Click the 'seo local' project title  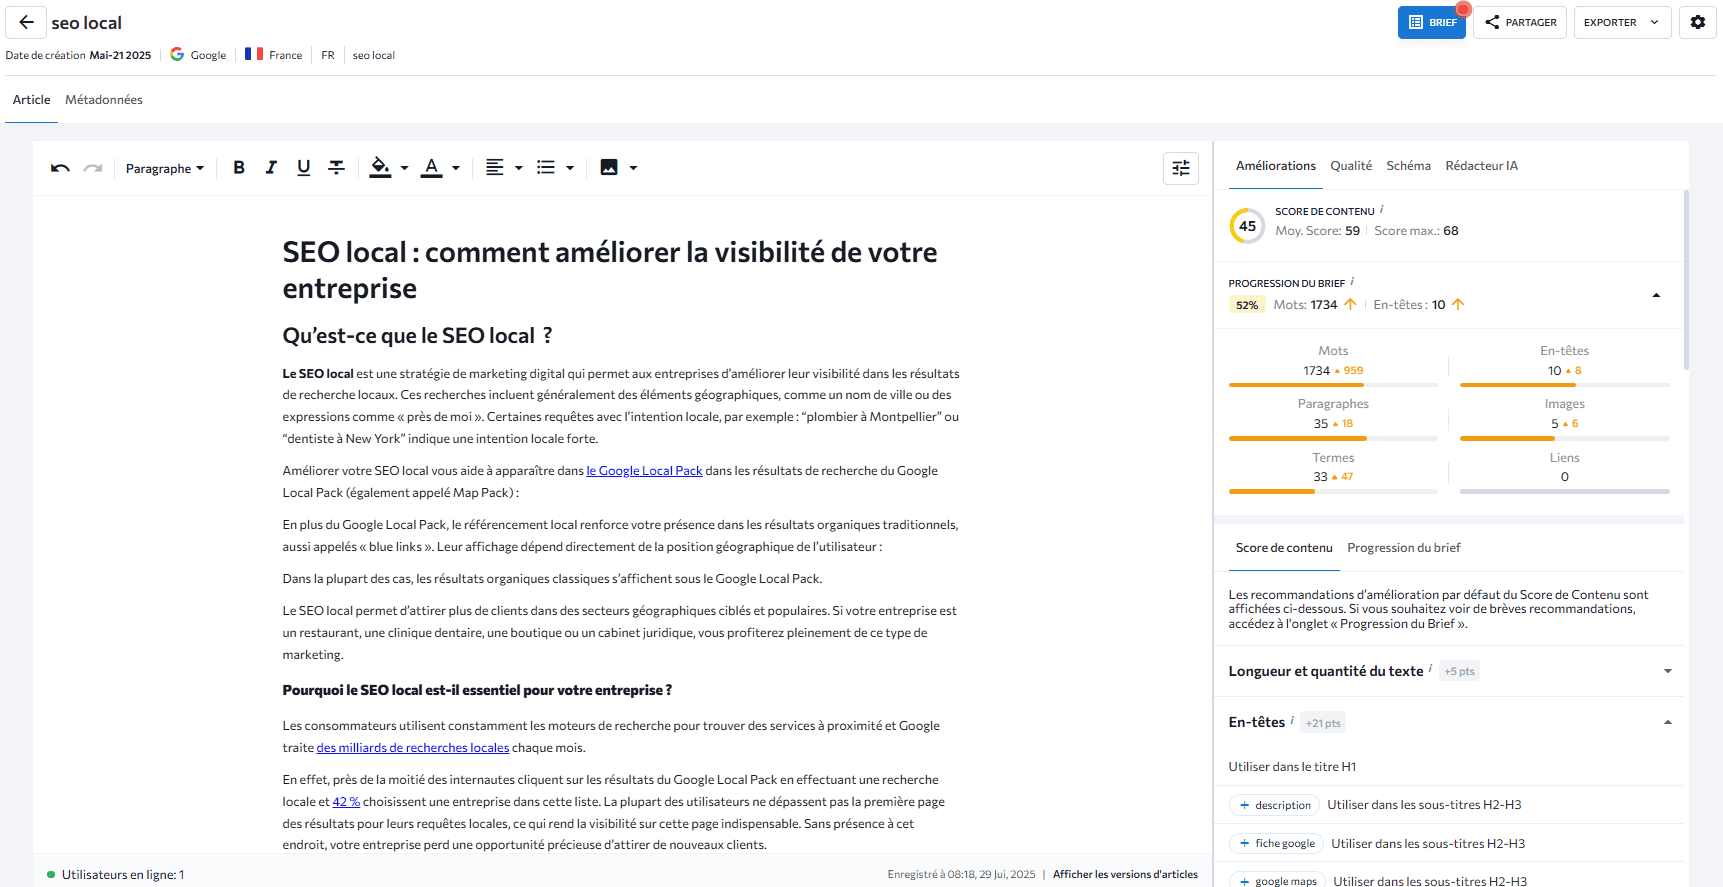pos(86,22)
